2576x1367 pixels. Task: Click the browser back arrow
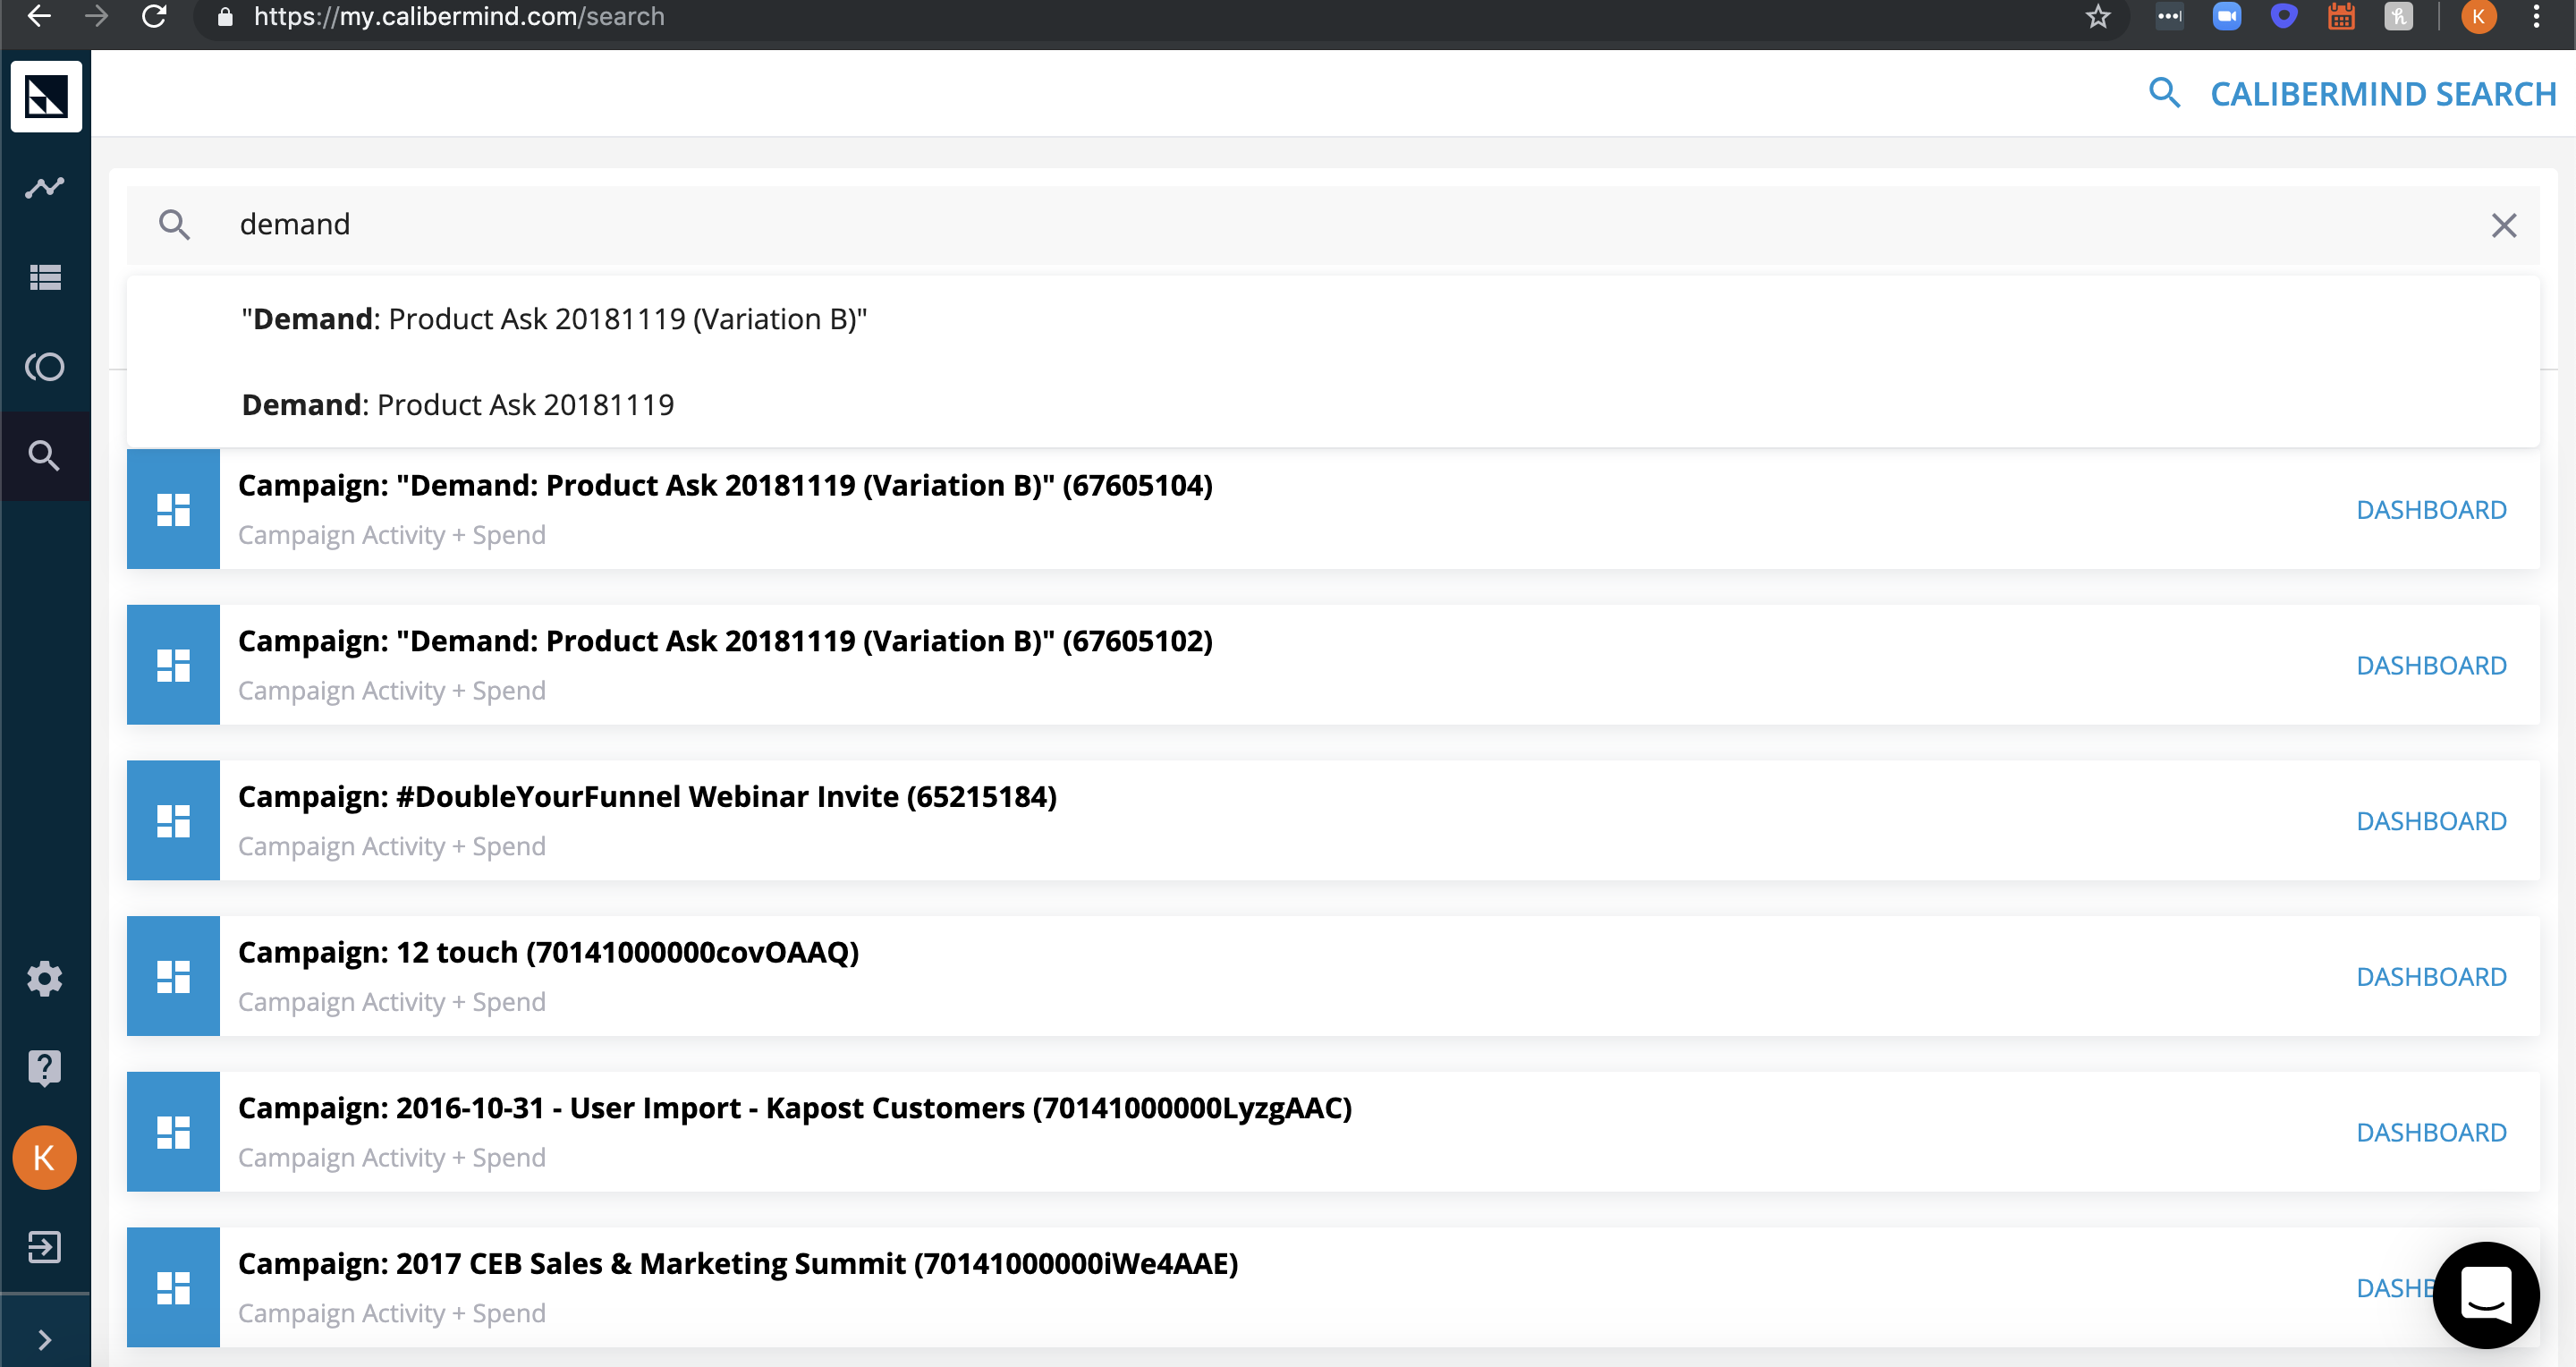(38, 16)
